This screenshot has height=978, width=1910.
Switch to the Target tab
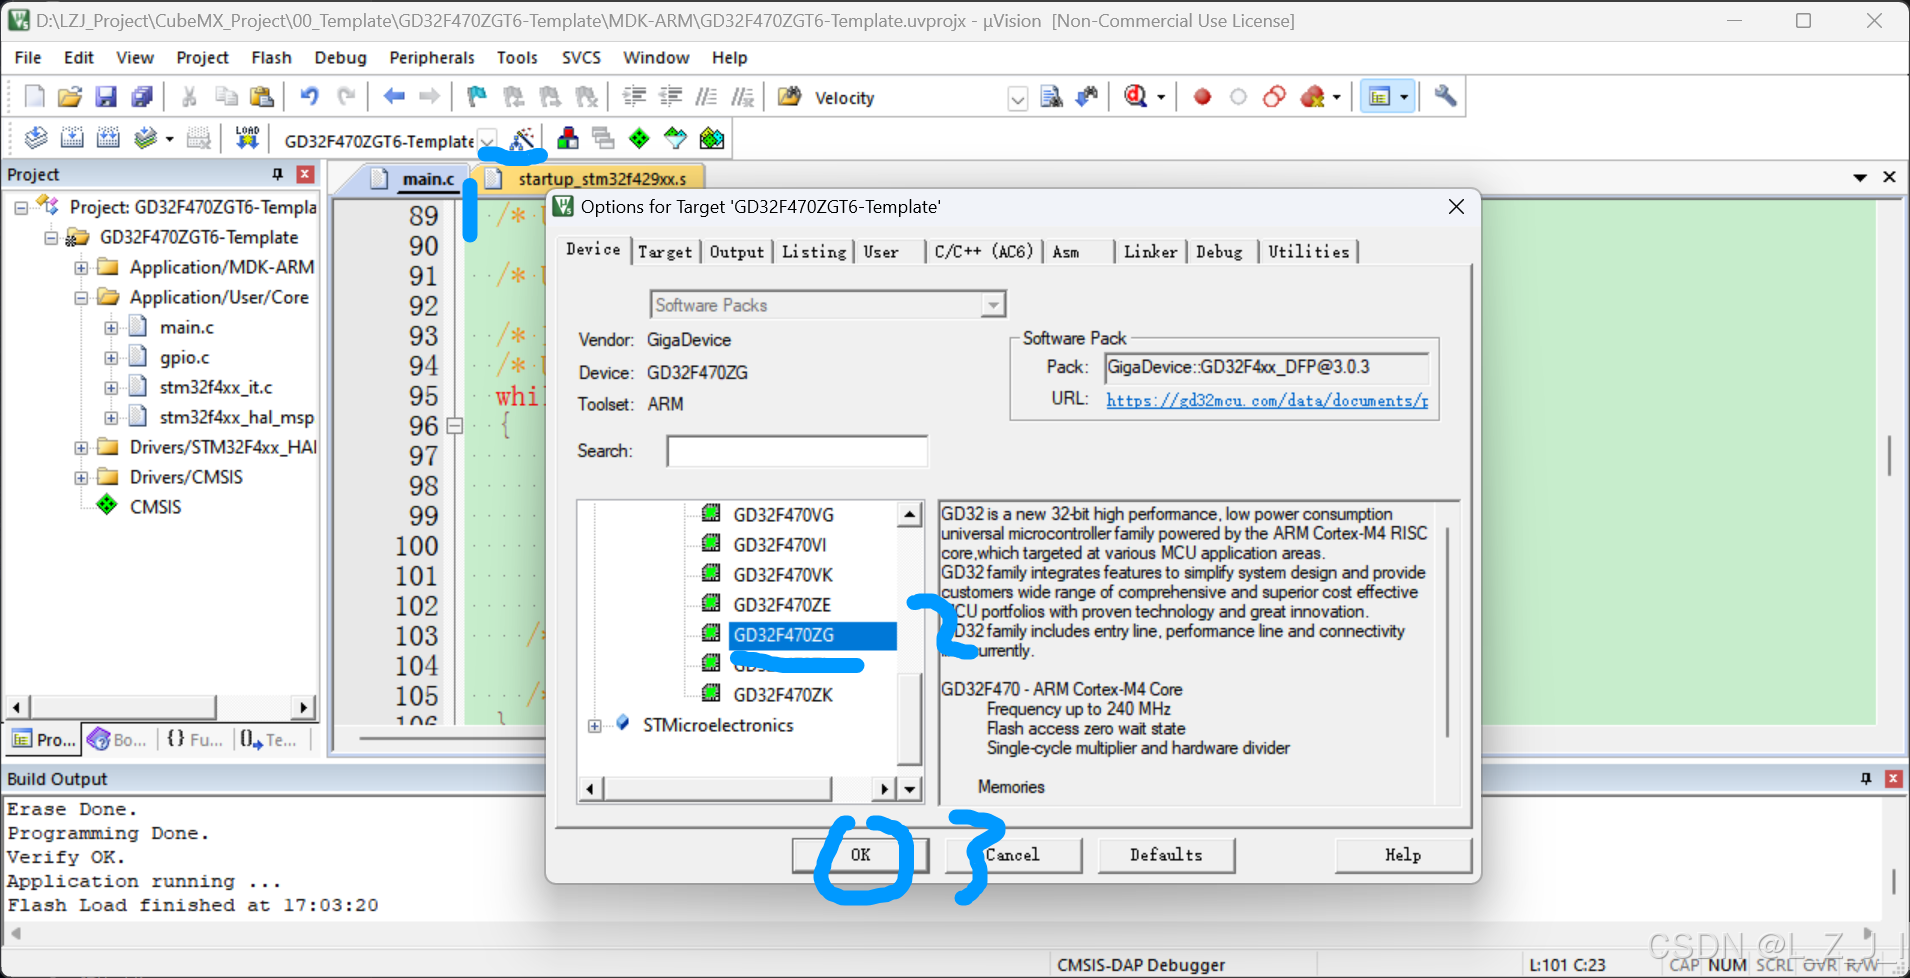point(665,252)
